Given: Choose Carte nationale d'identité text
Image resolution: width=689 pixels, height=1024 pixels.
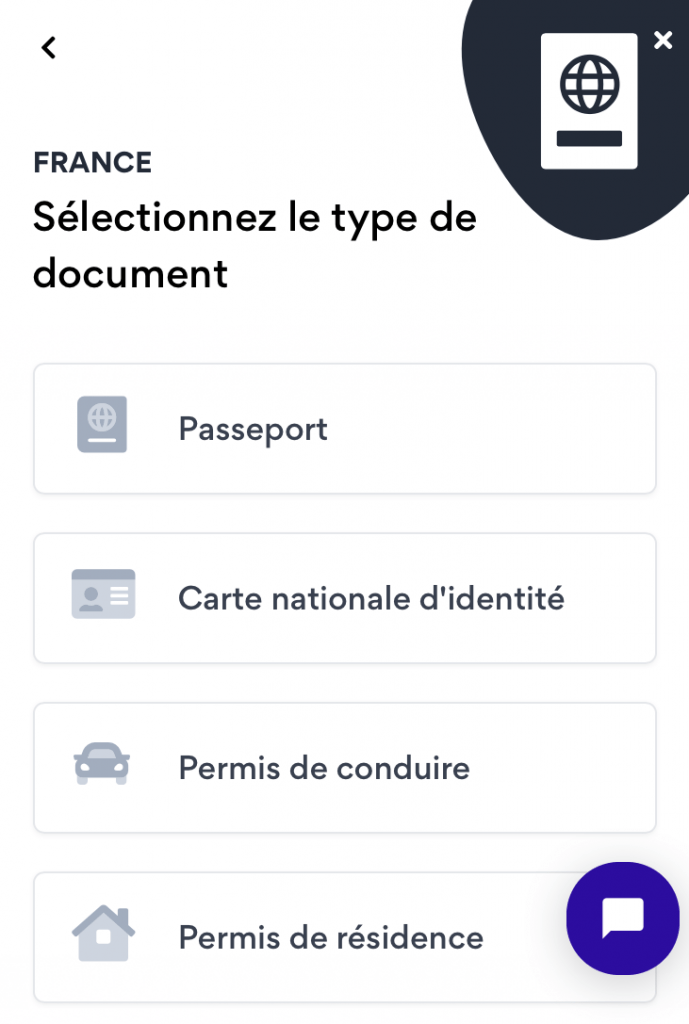Looking at the screenshot, I should tap(371, 598).
